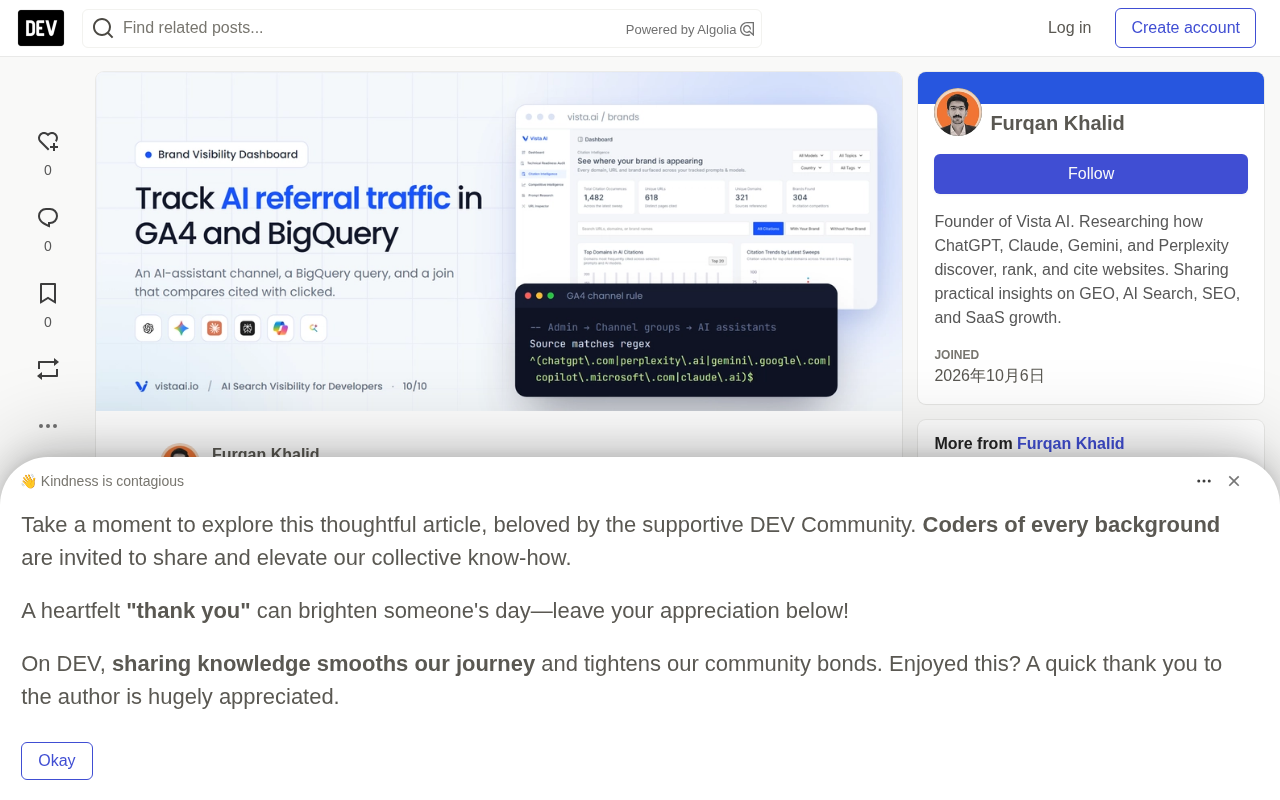1280x800 pixels.
Task: Click the Founder of Vista AI bio text
Action: pos(1088,270)
